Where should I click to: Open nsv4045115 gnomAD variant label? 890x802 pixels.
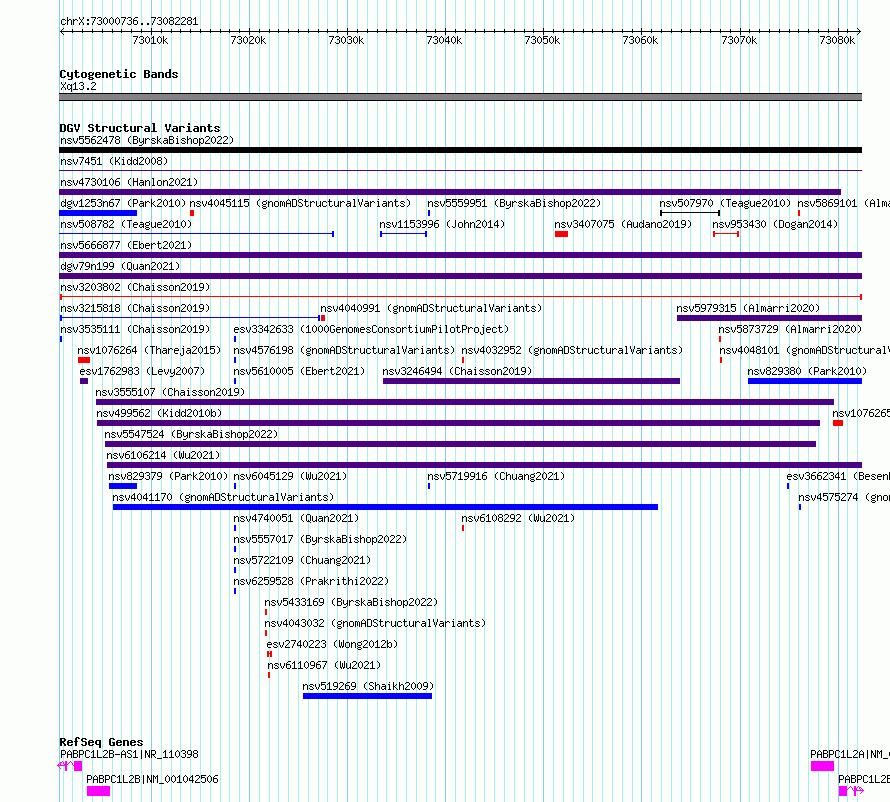click(x=300, y=203)
